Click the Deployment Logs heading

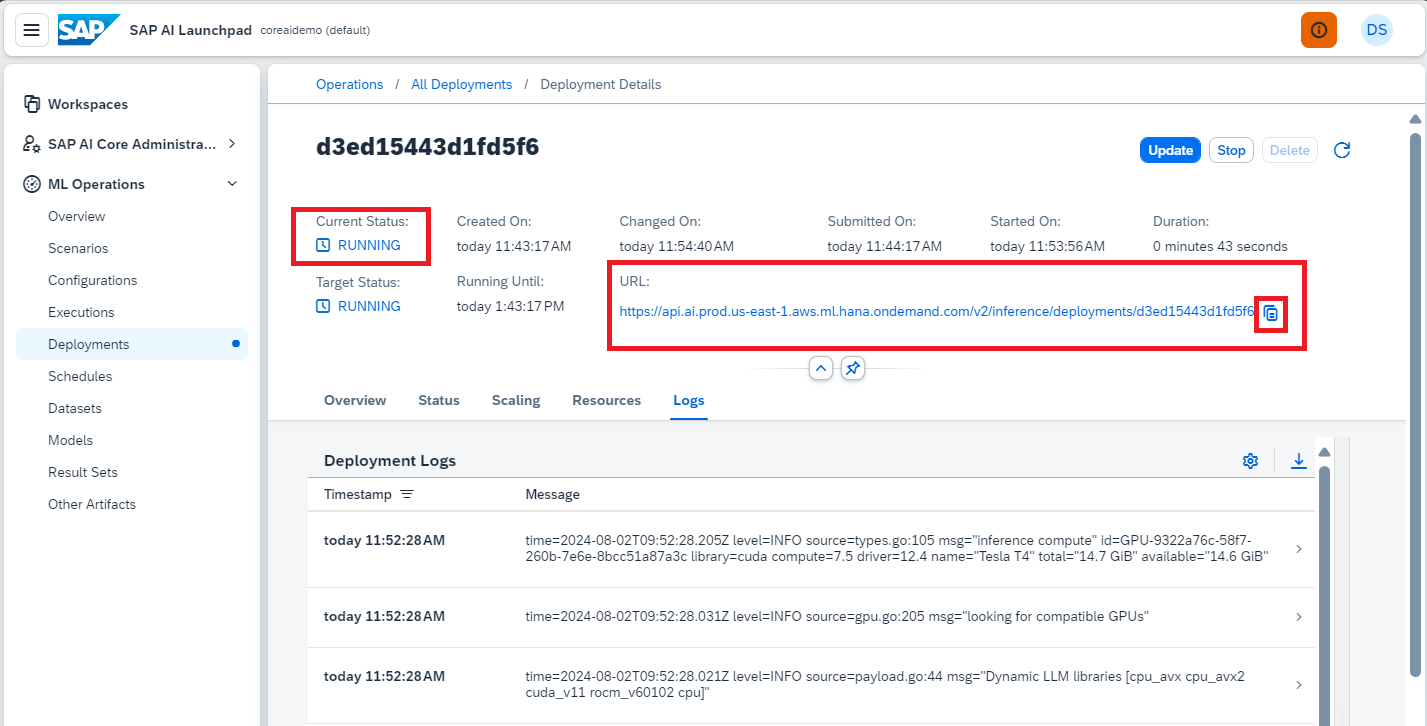[x=390, y=461]
